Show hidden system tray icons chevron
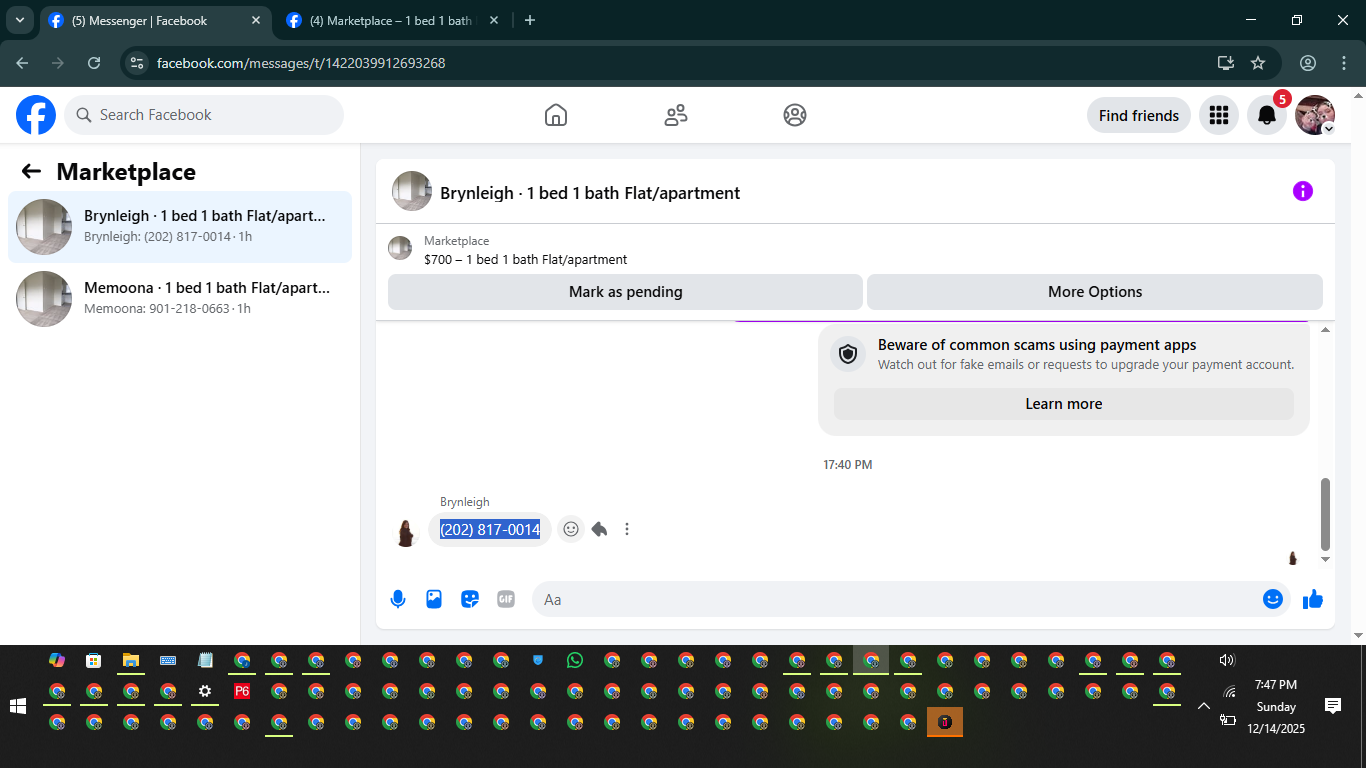The height and width of the screenshot is (768, 1366). [x=1204, y=706]
